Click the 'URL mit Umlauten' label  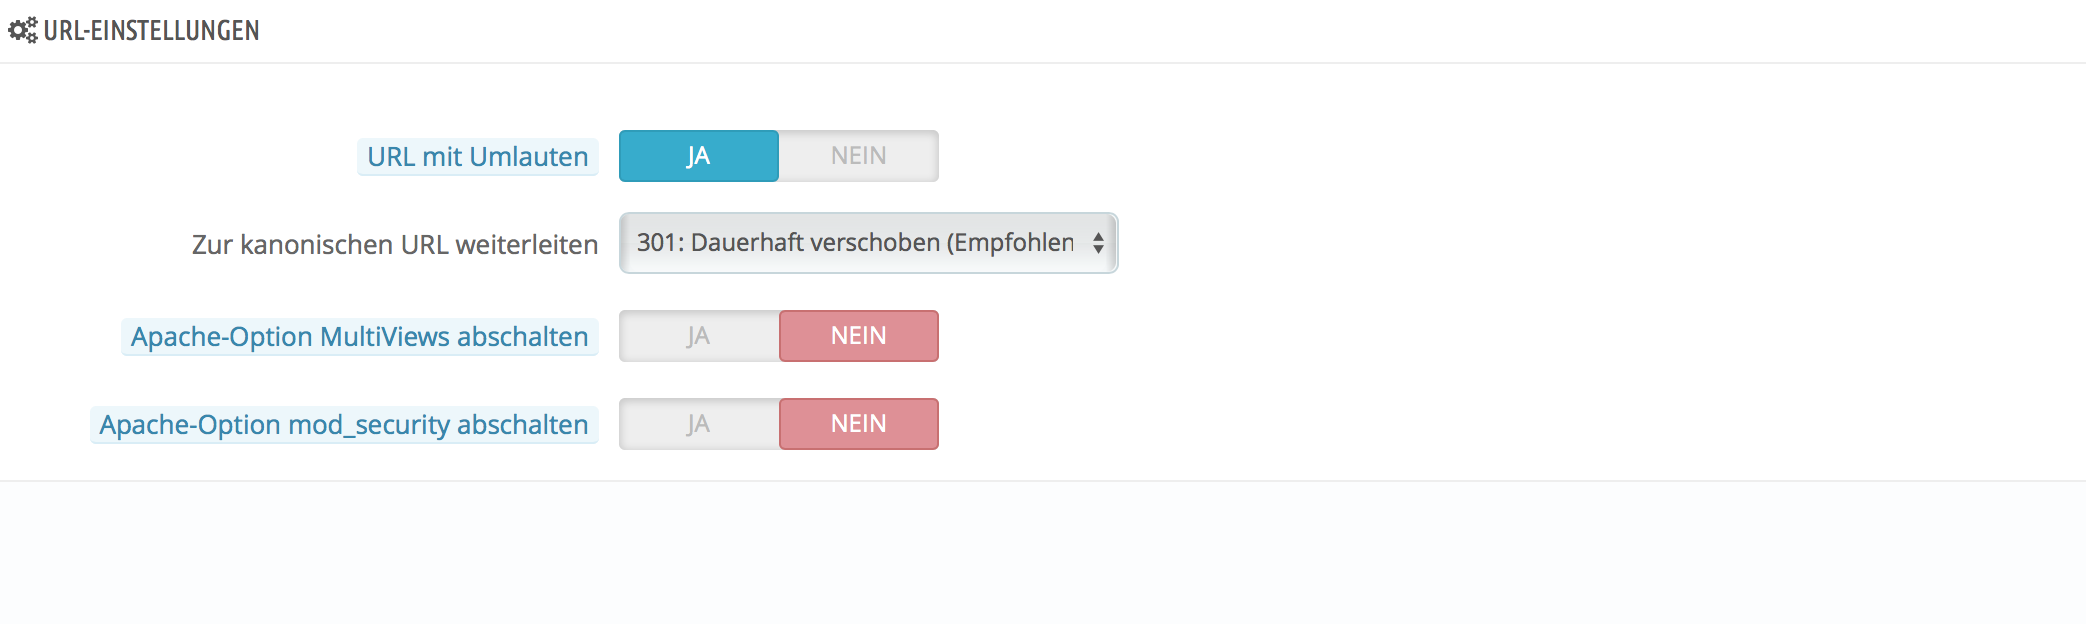[x=477, y=157]
